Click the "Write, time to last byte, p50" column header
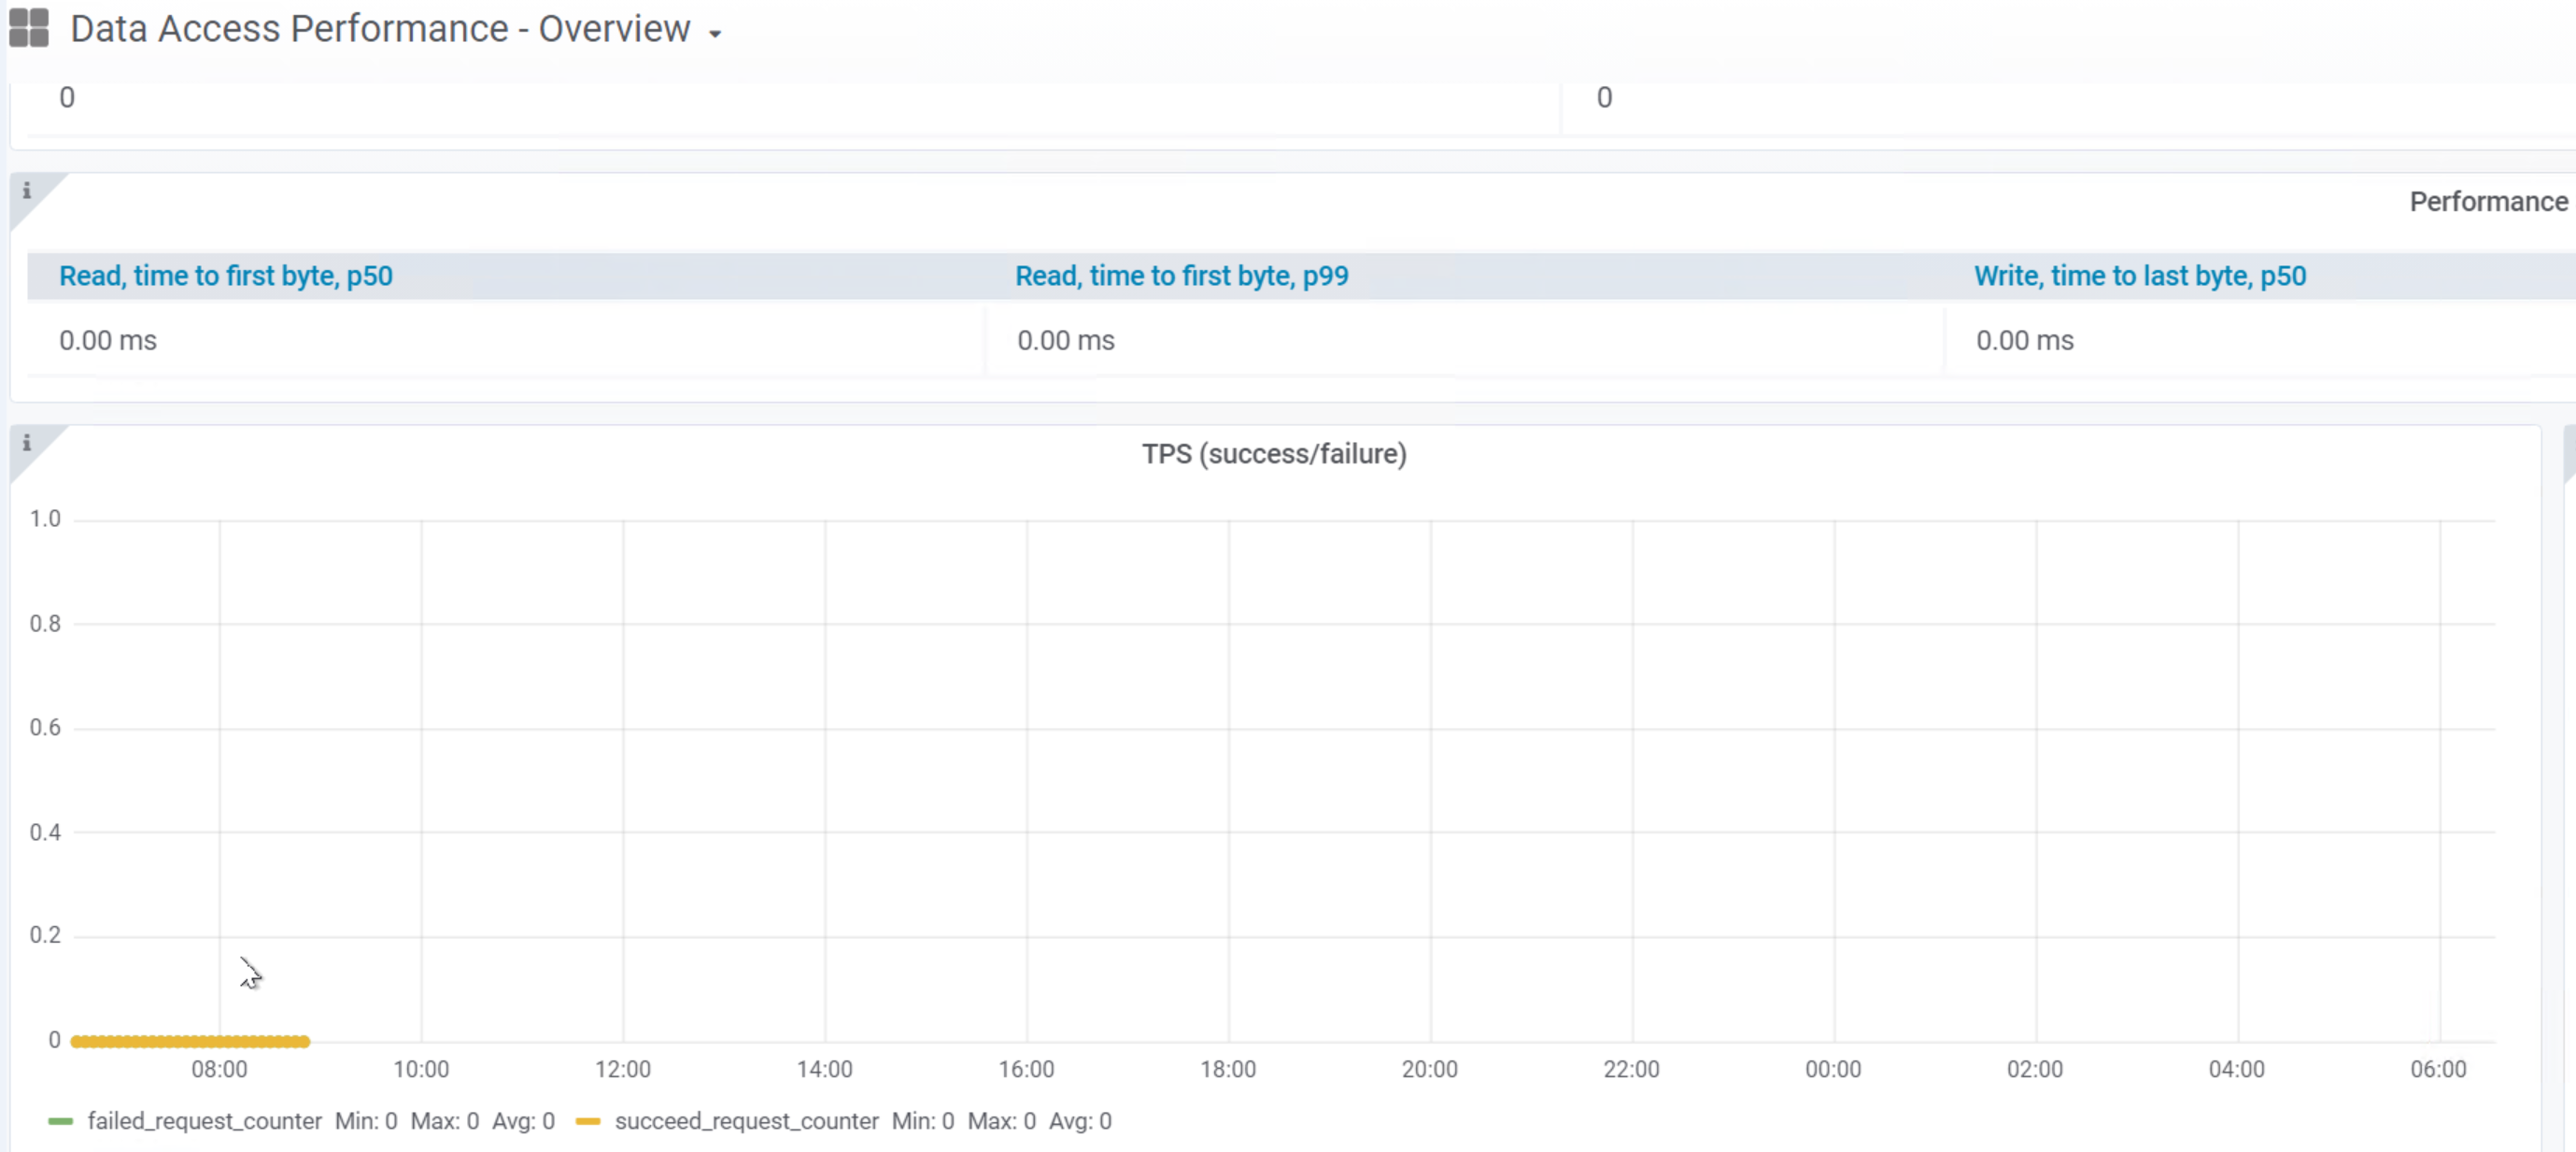 point(2140,275)
